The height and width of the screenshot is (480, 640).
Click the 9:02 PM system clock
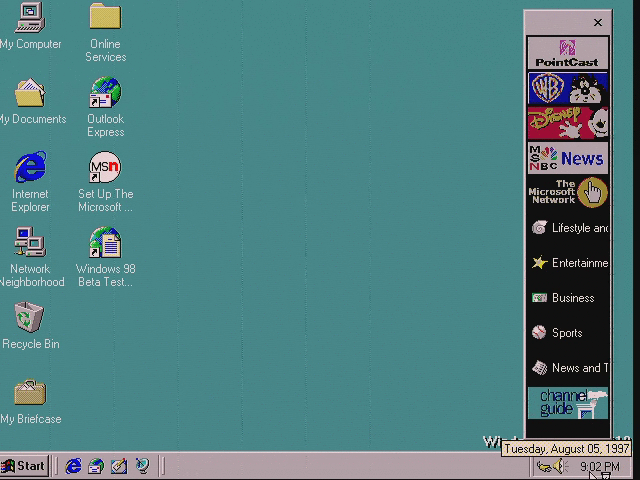600,466
